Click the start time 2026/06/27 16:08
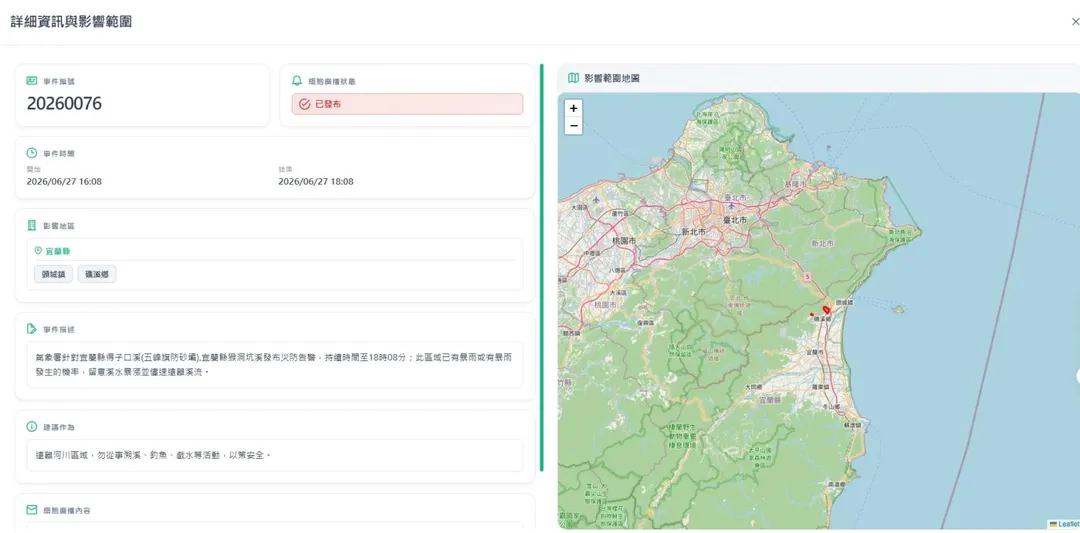This screenshot has width=1080, height=533. coord(64,182)
